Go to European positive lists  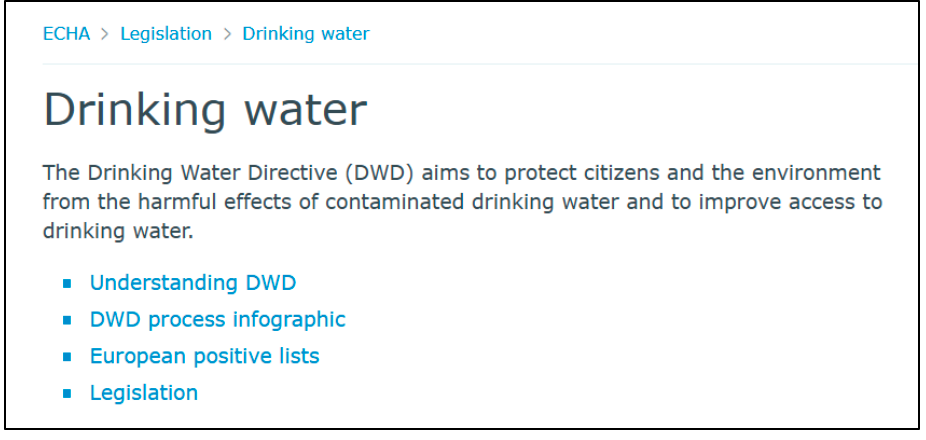coord(204,356)
